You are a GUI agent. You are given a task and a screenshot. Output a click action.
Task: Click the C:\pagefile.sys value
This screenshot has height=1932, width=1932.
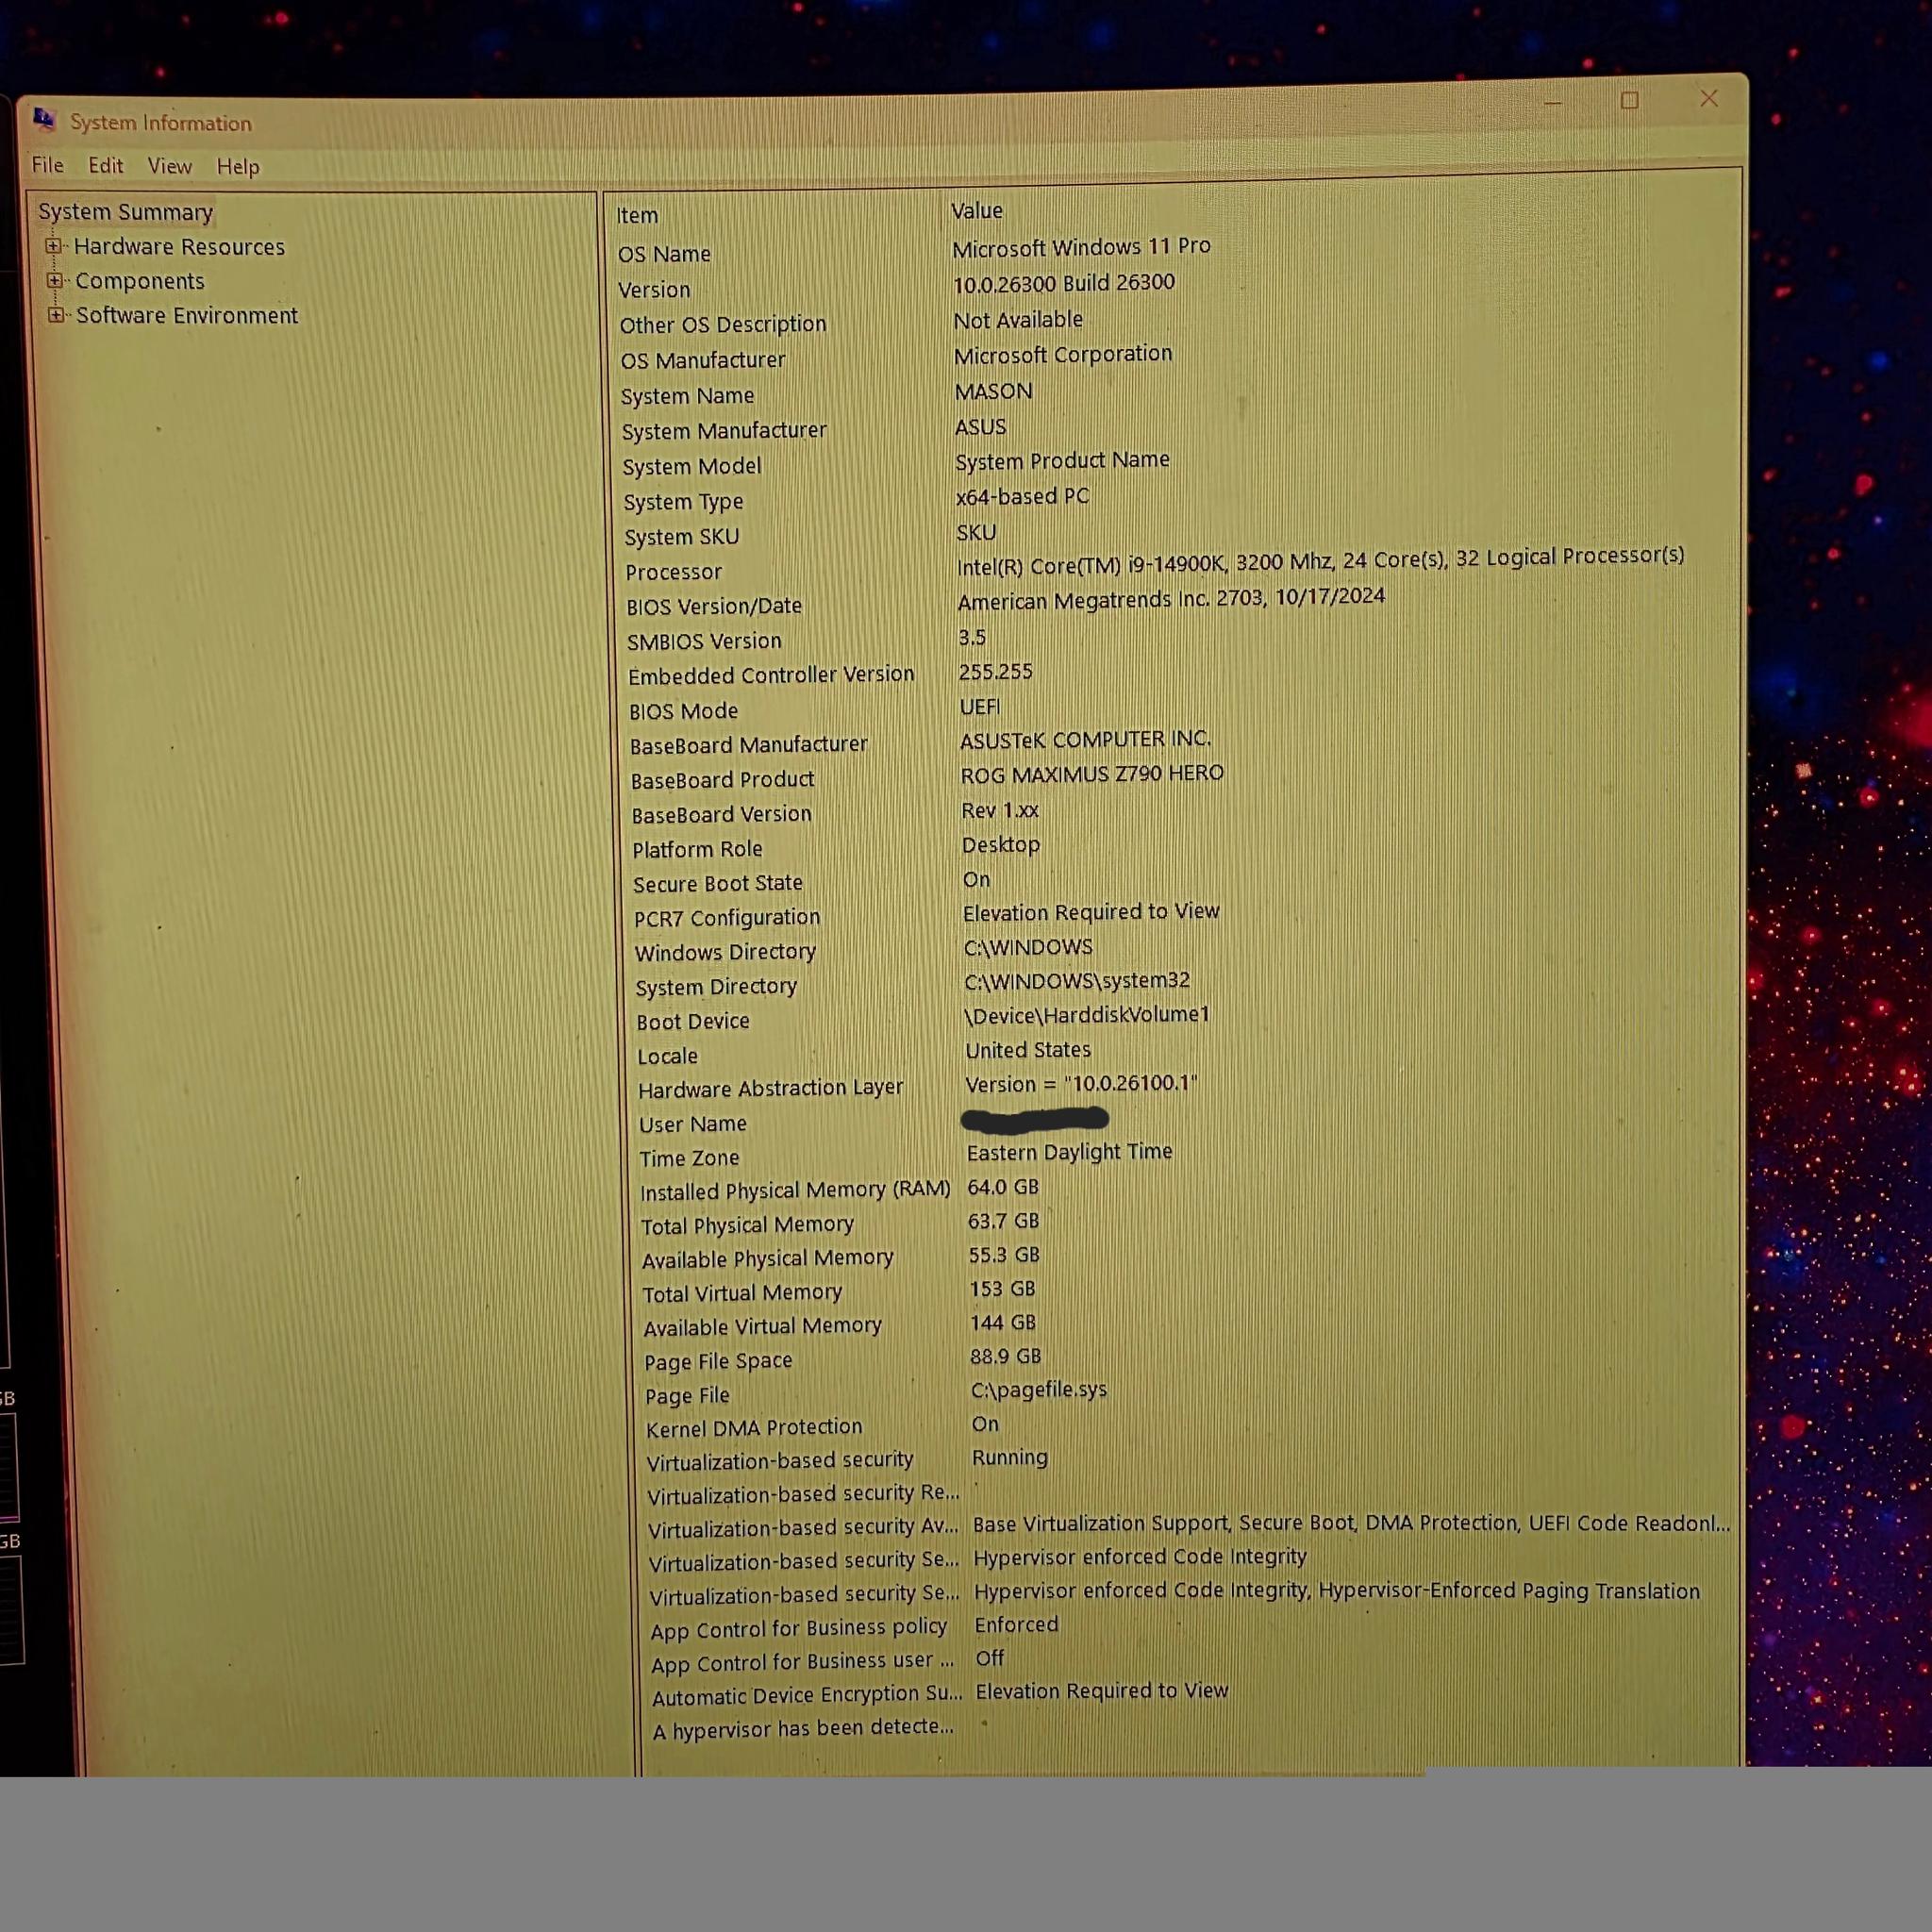(1039, 1390)
